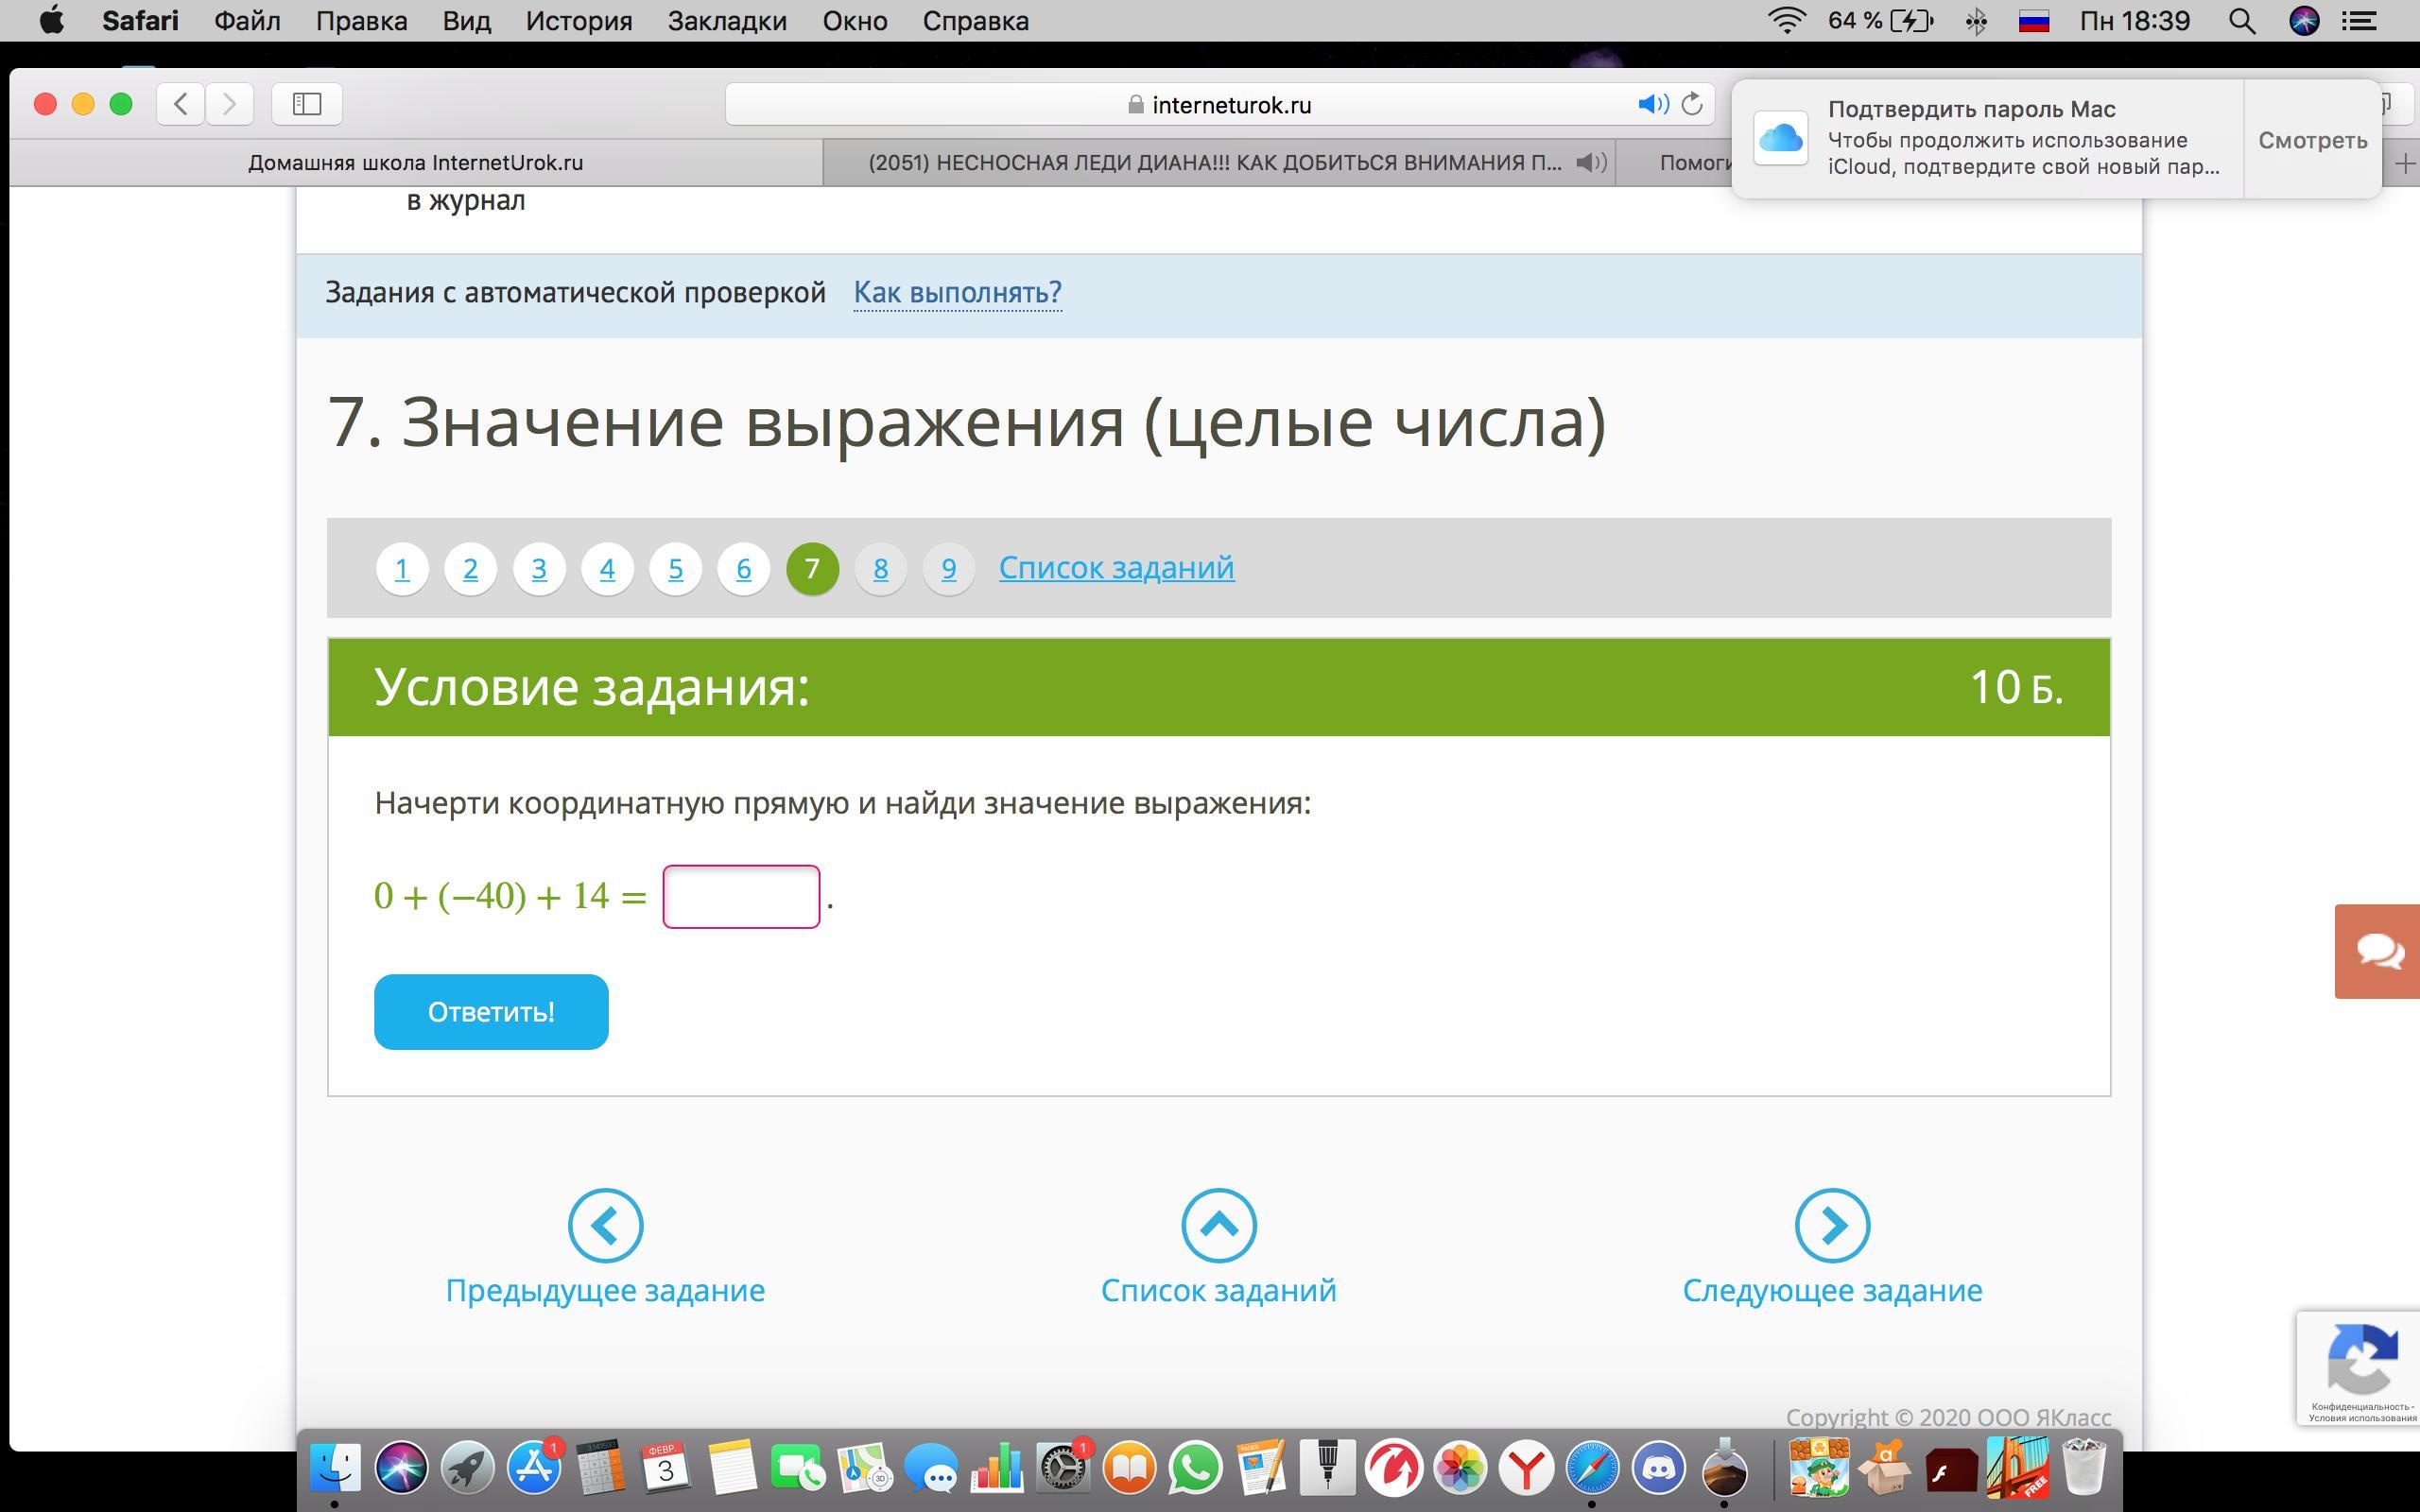This screenshot has height=1512, width=2420.
Task: Open Trash in the dock
Action: (x=2084, y=1467)
